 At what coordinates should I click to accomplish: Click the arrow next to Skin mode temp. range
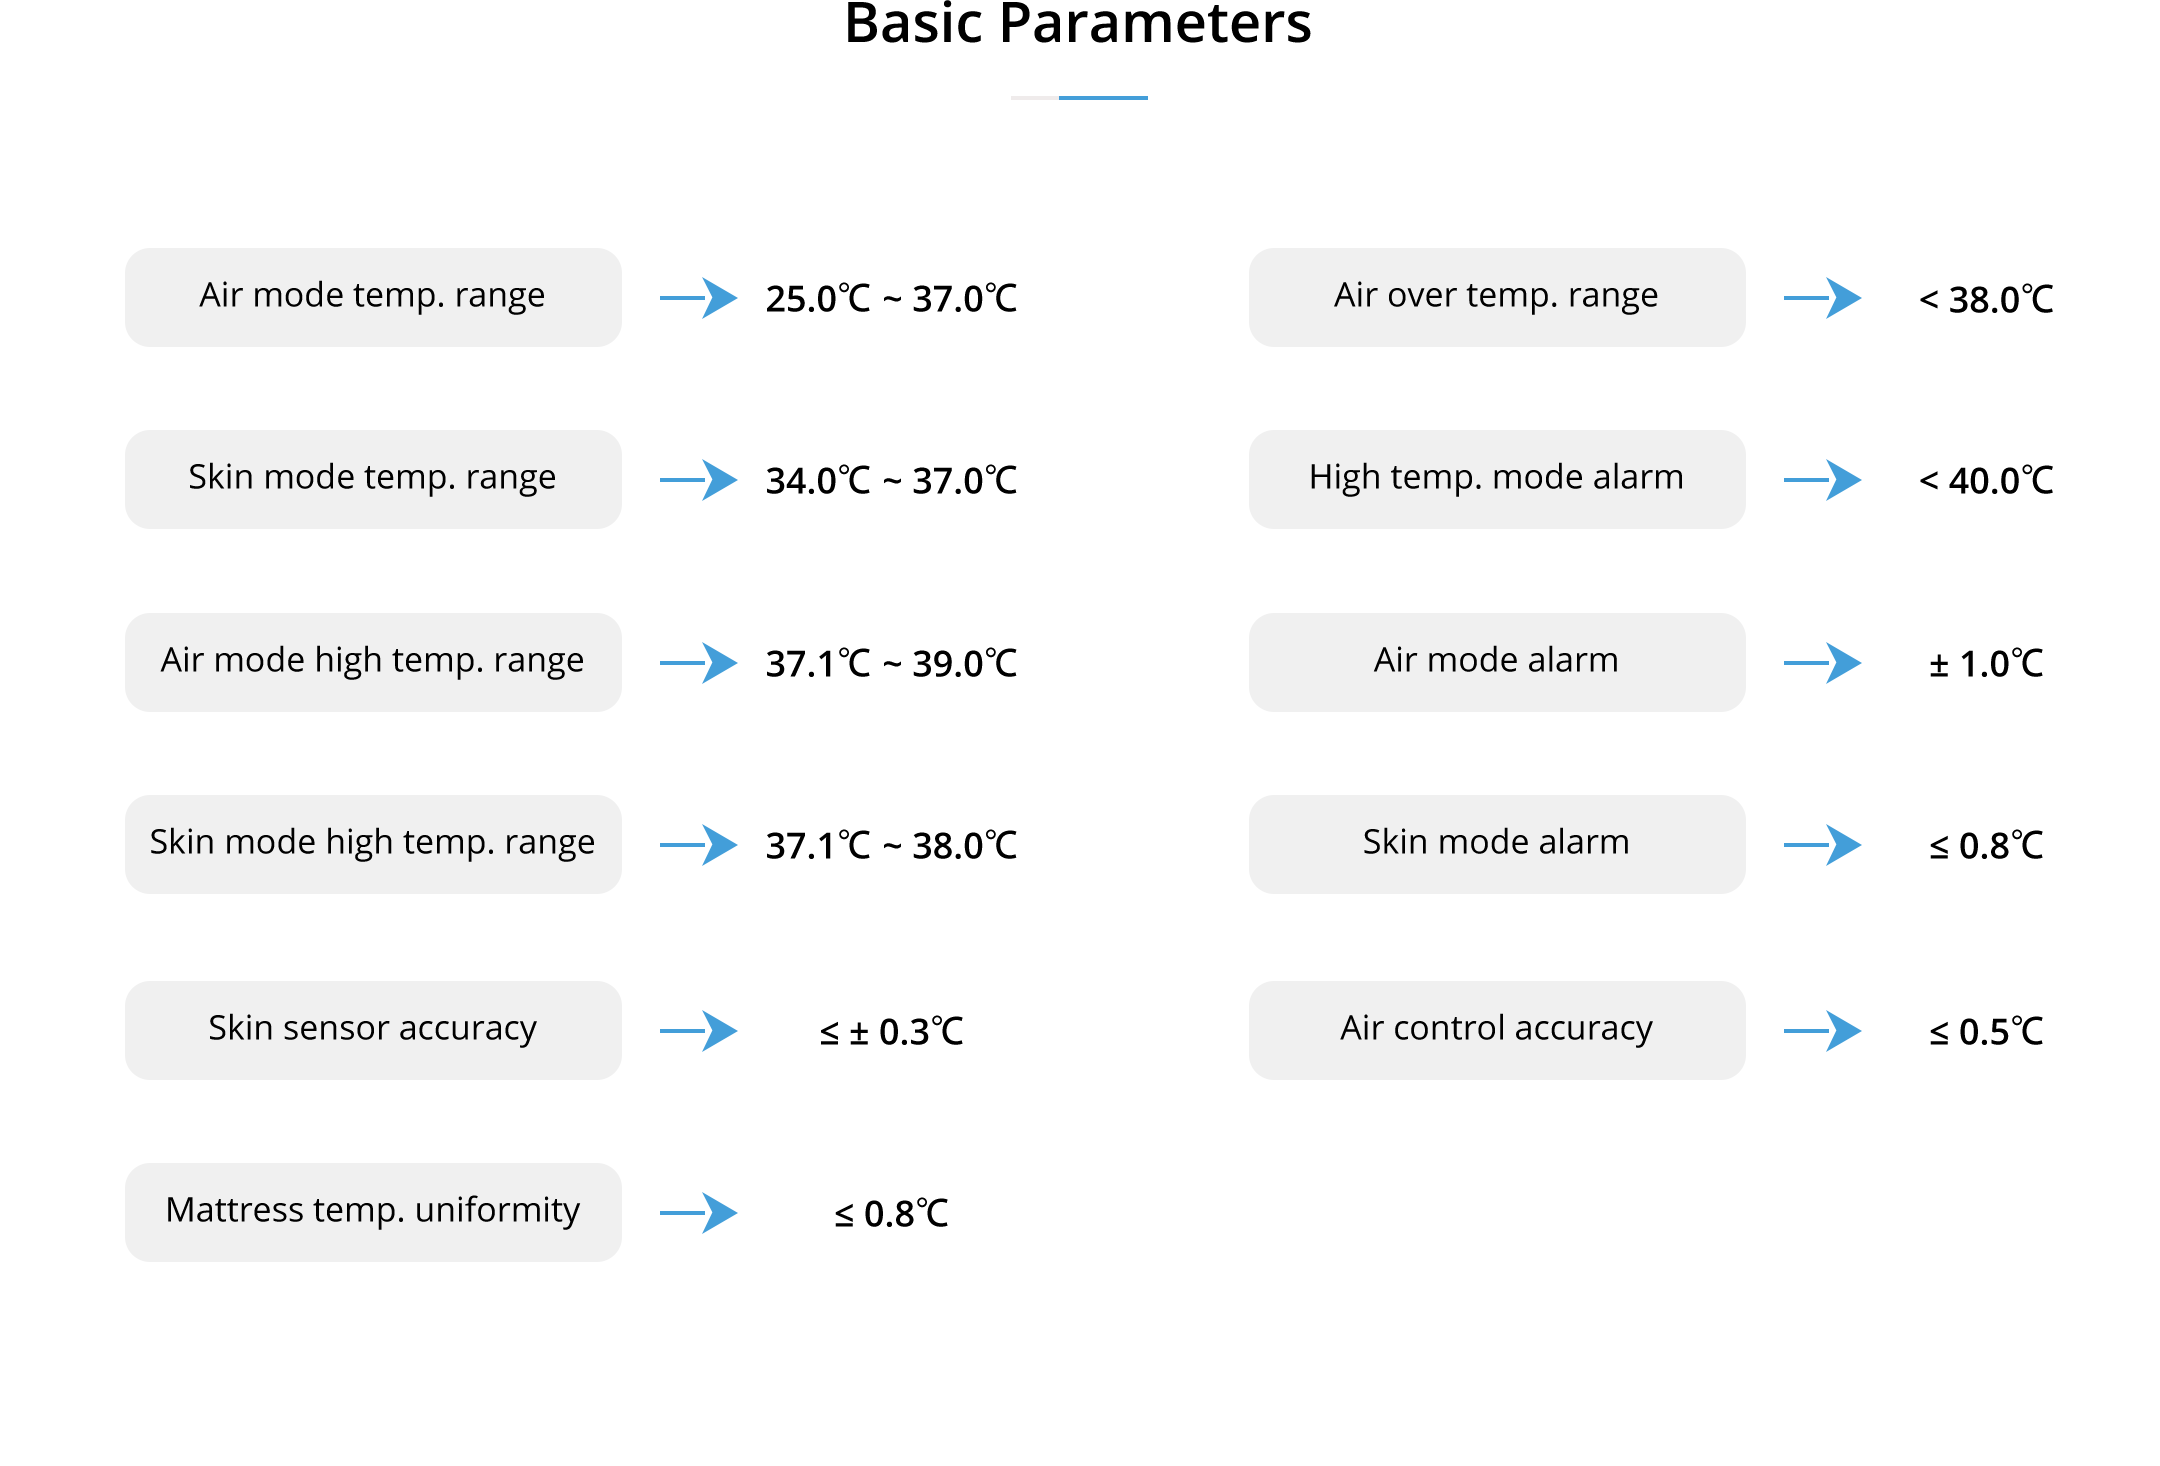click(699, 480)
